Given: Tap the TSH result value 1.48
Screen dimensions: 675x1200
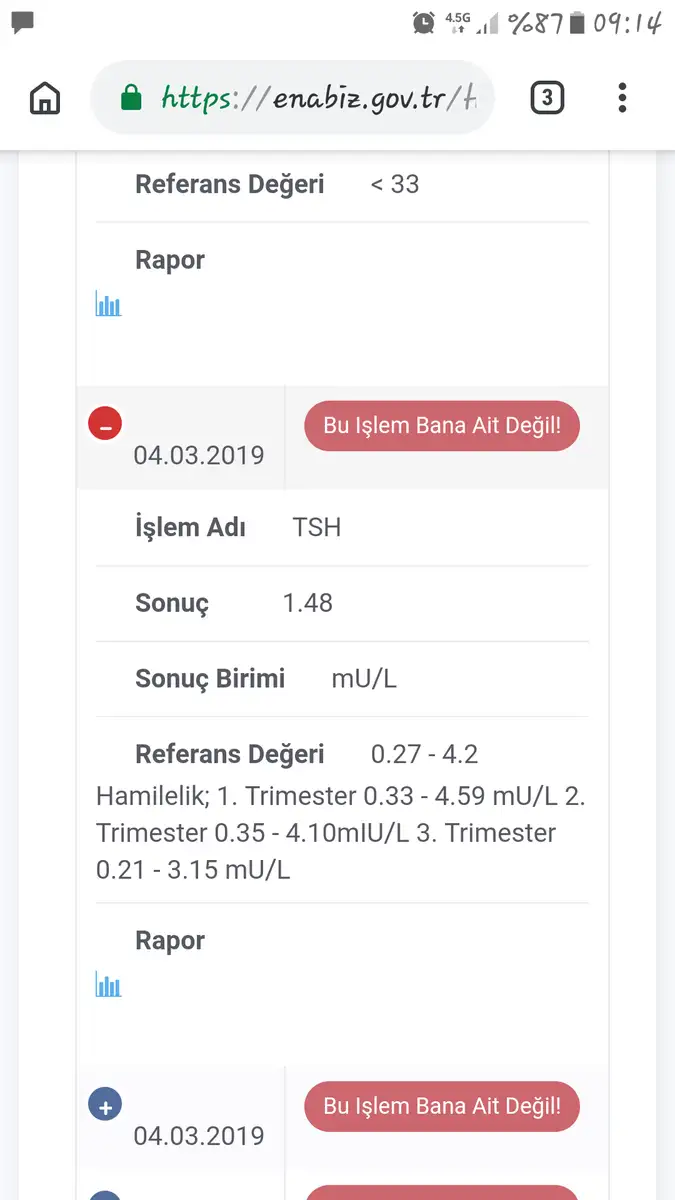Looking at the screenshot, I should [307, 603].
